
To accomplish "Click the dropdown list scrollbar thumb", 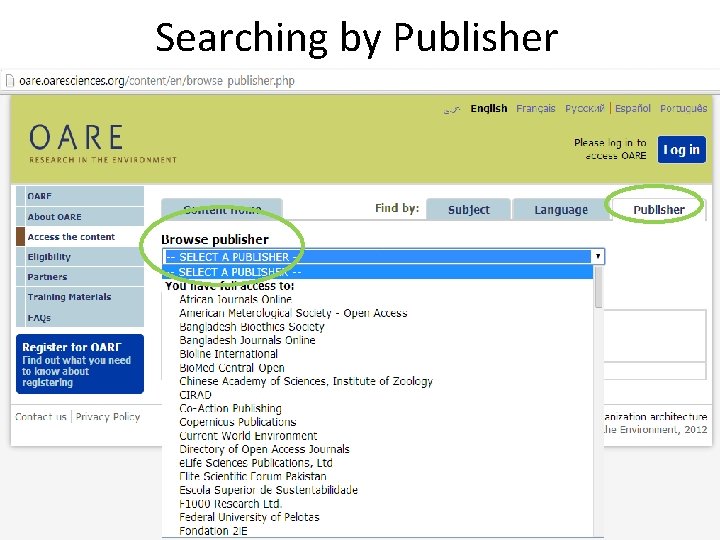I will click(x=598, y=288).
